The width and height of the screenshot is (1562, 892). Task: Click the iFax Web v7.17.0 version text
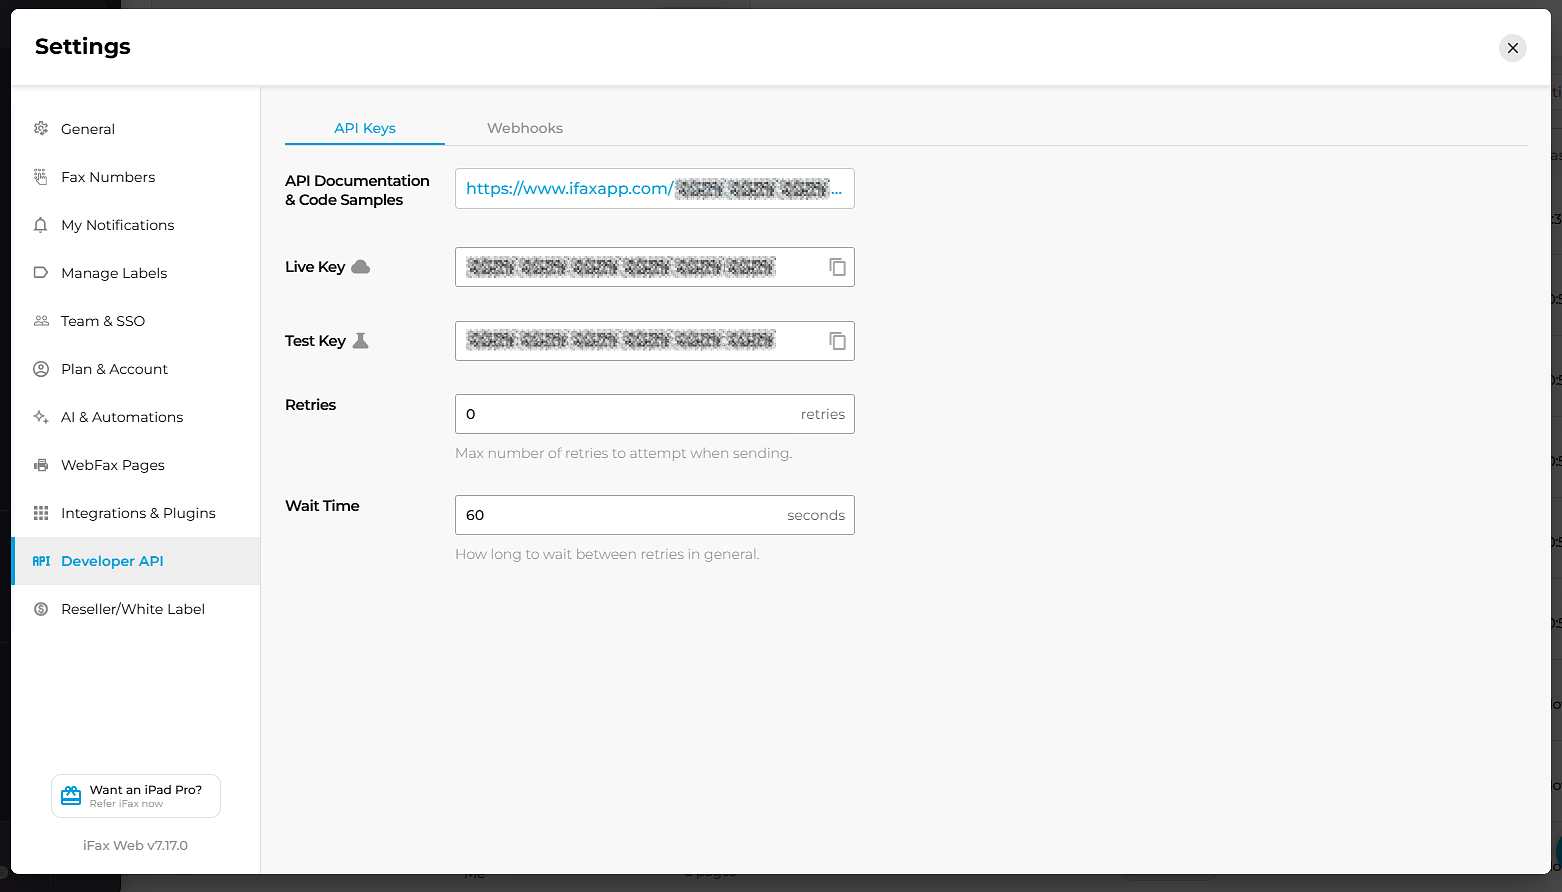pyautogui.click(x=135, y=845)
